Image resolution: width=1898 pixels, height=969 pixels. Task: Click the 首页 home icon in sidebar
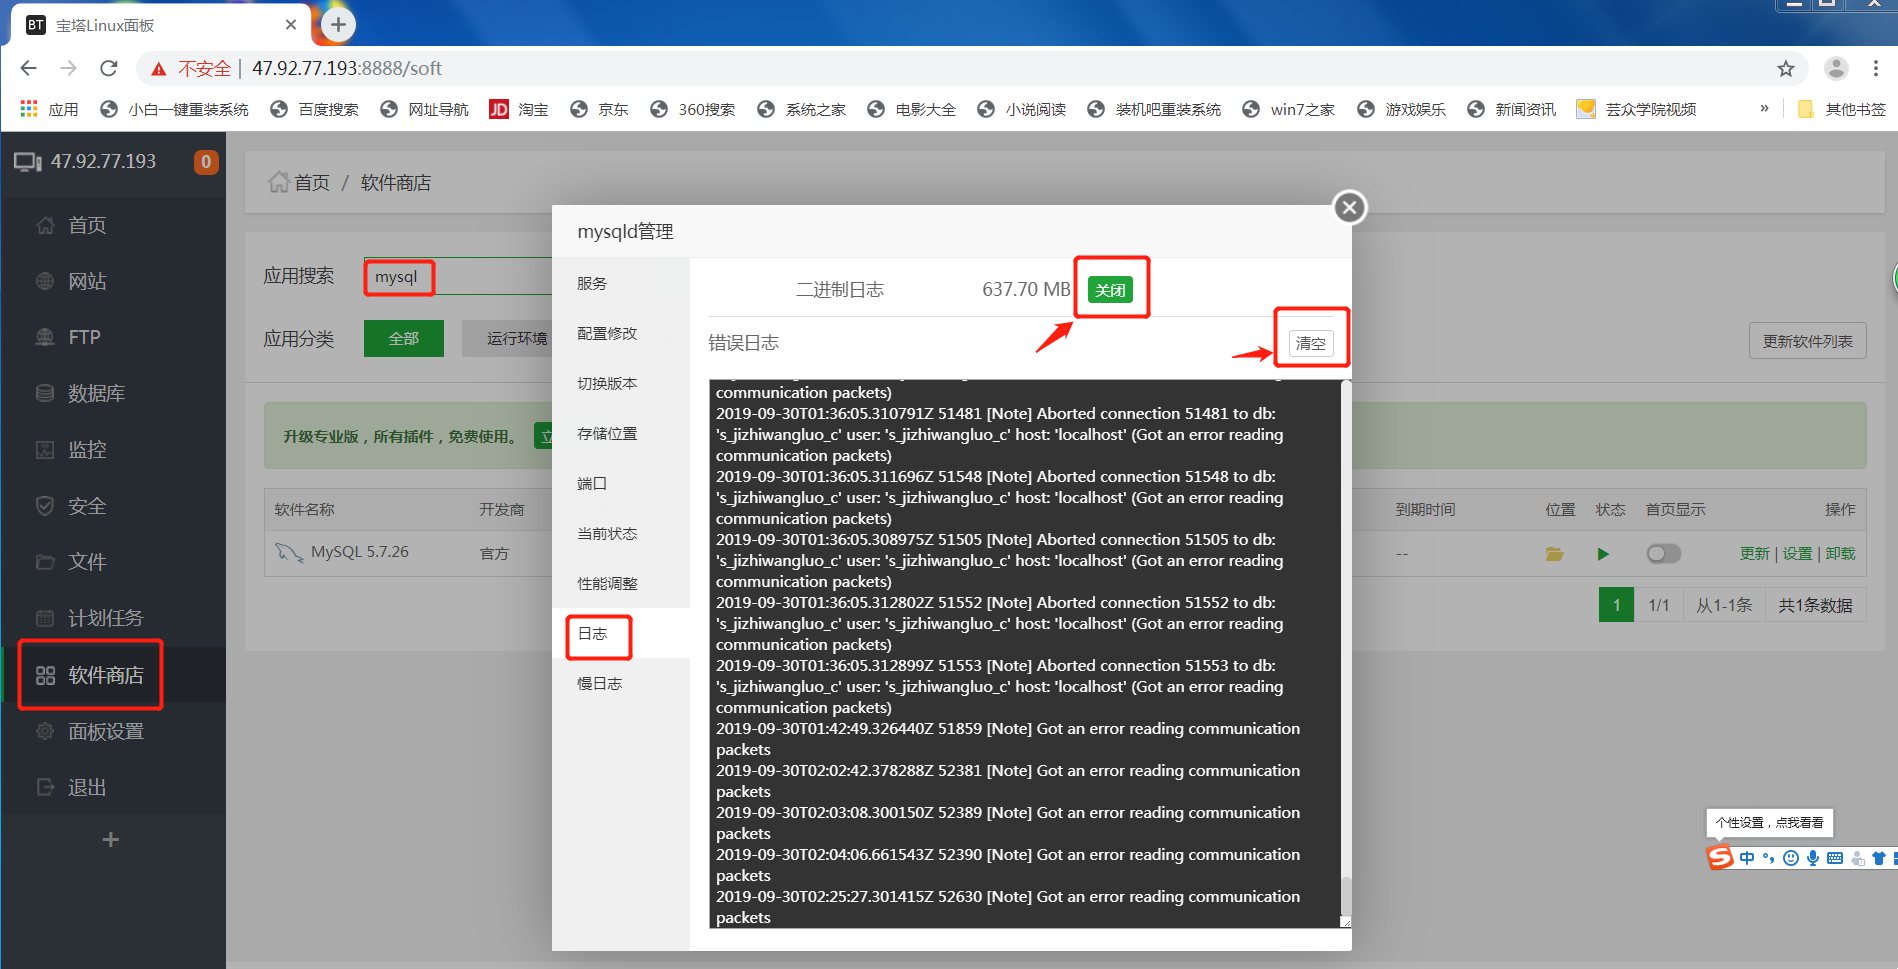46,226
